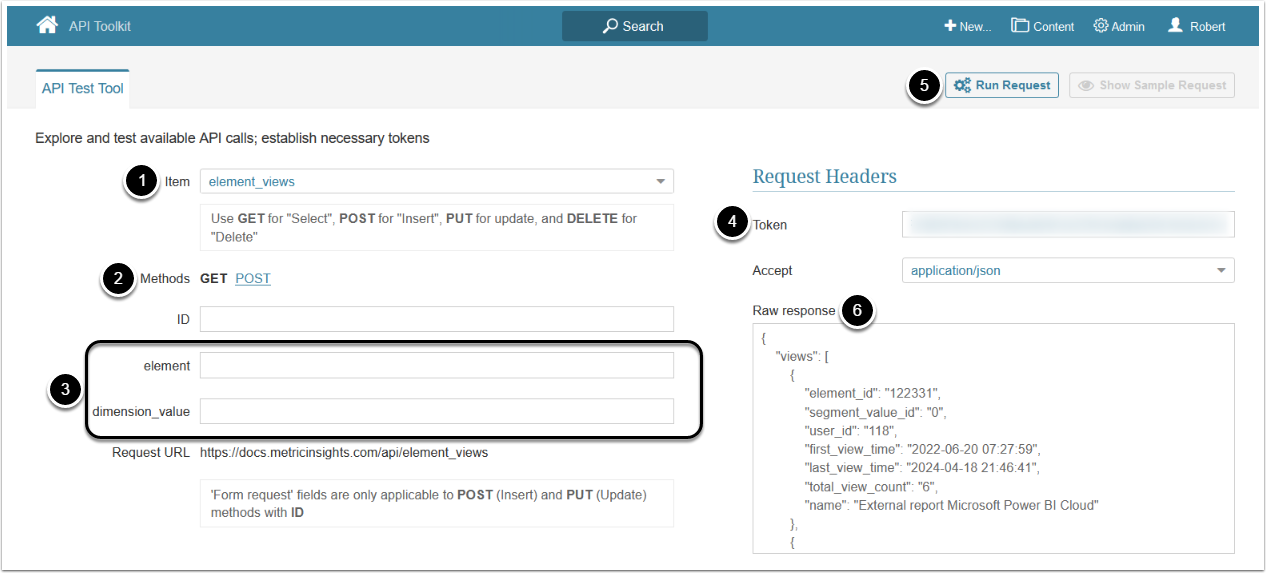This screenshot has width=1266, height=573.
Task: Click the home icon in header
Action: coord(47,25)
